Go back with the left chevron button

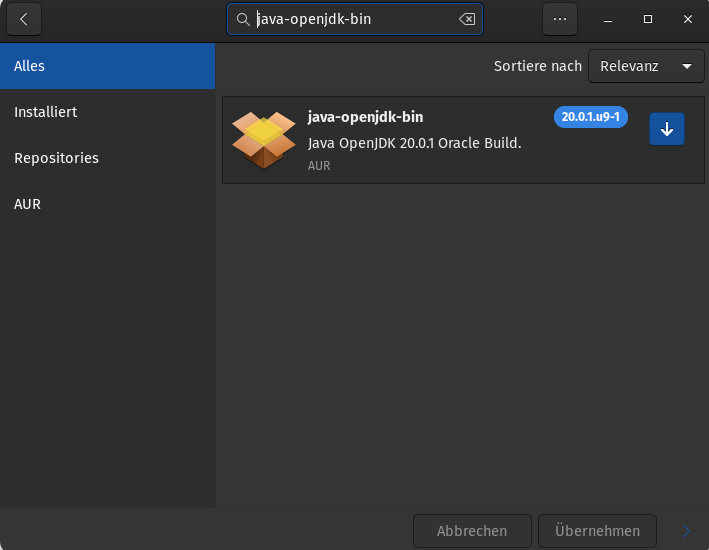tap(24, 19)
